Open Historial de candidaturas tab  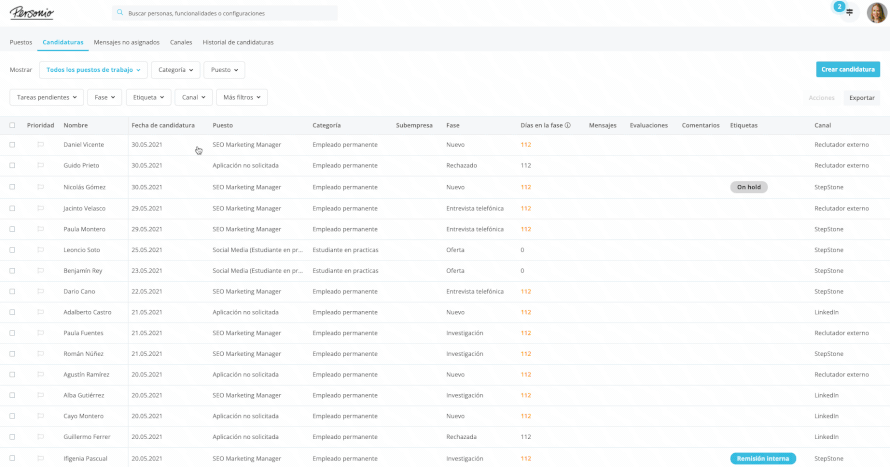[238, 43]
